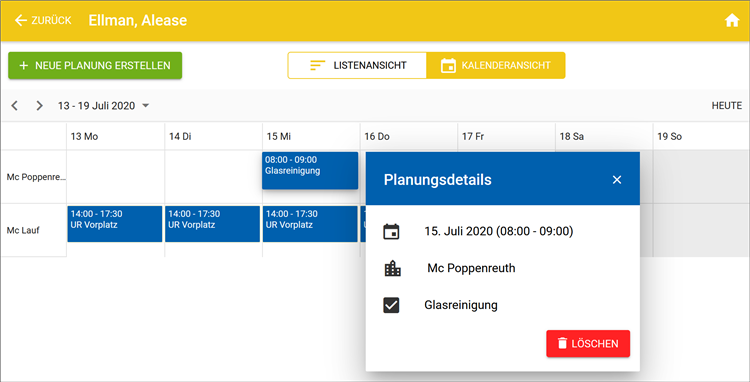Click the back arrow next to ZURÜCK
750x382 pixels.
click(21, 21)
